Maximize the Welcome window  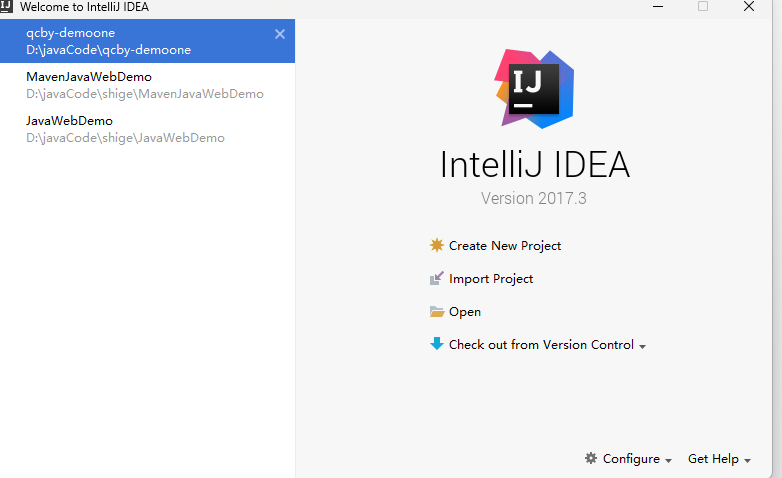703,6
